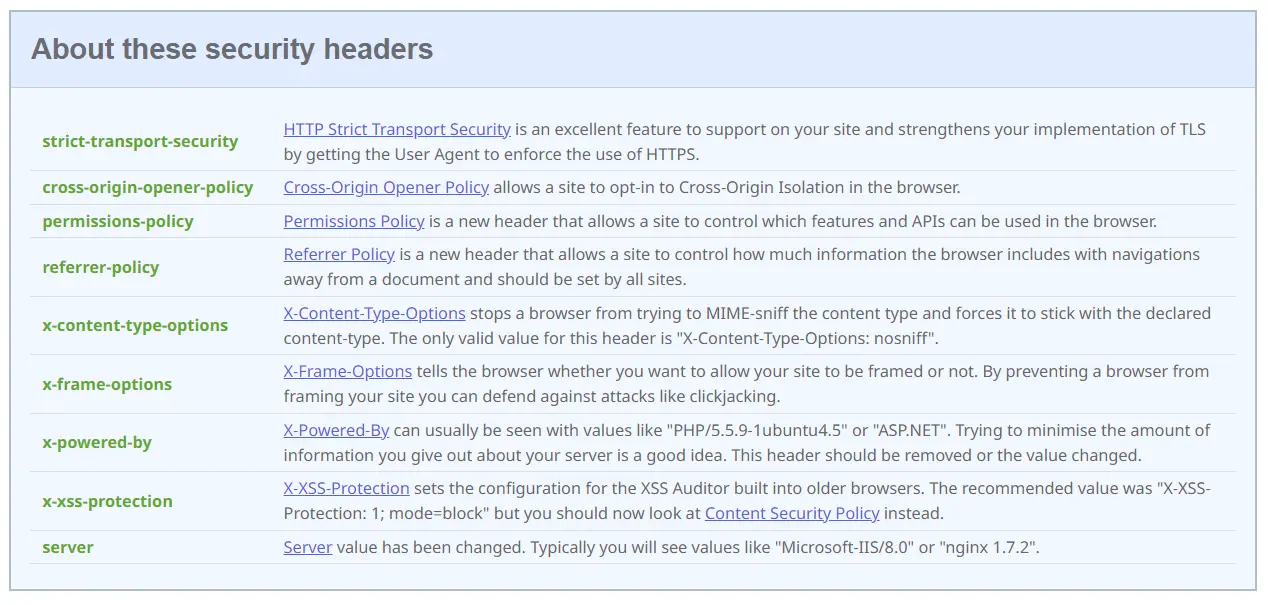Image resolution: width=1268 pixels, height=605 pixels.
Task: Visit the X-Content-Type-Options link
Action: 374,313
